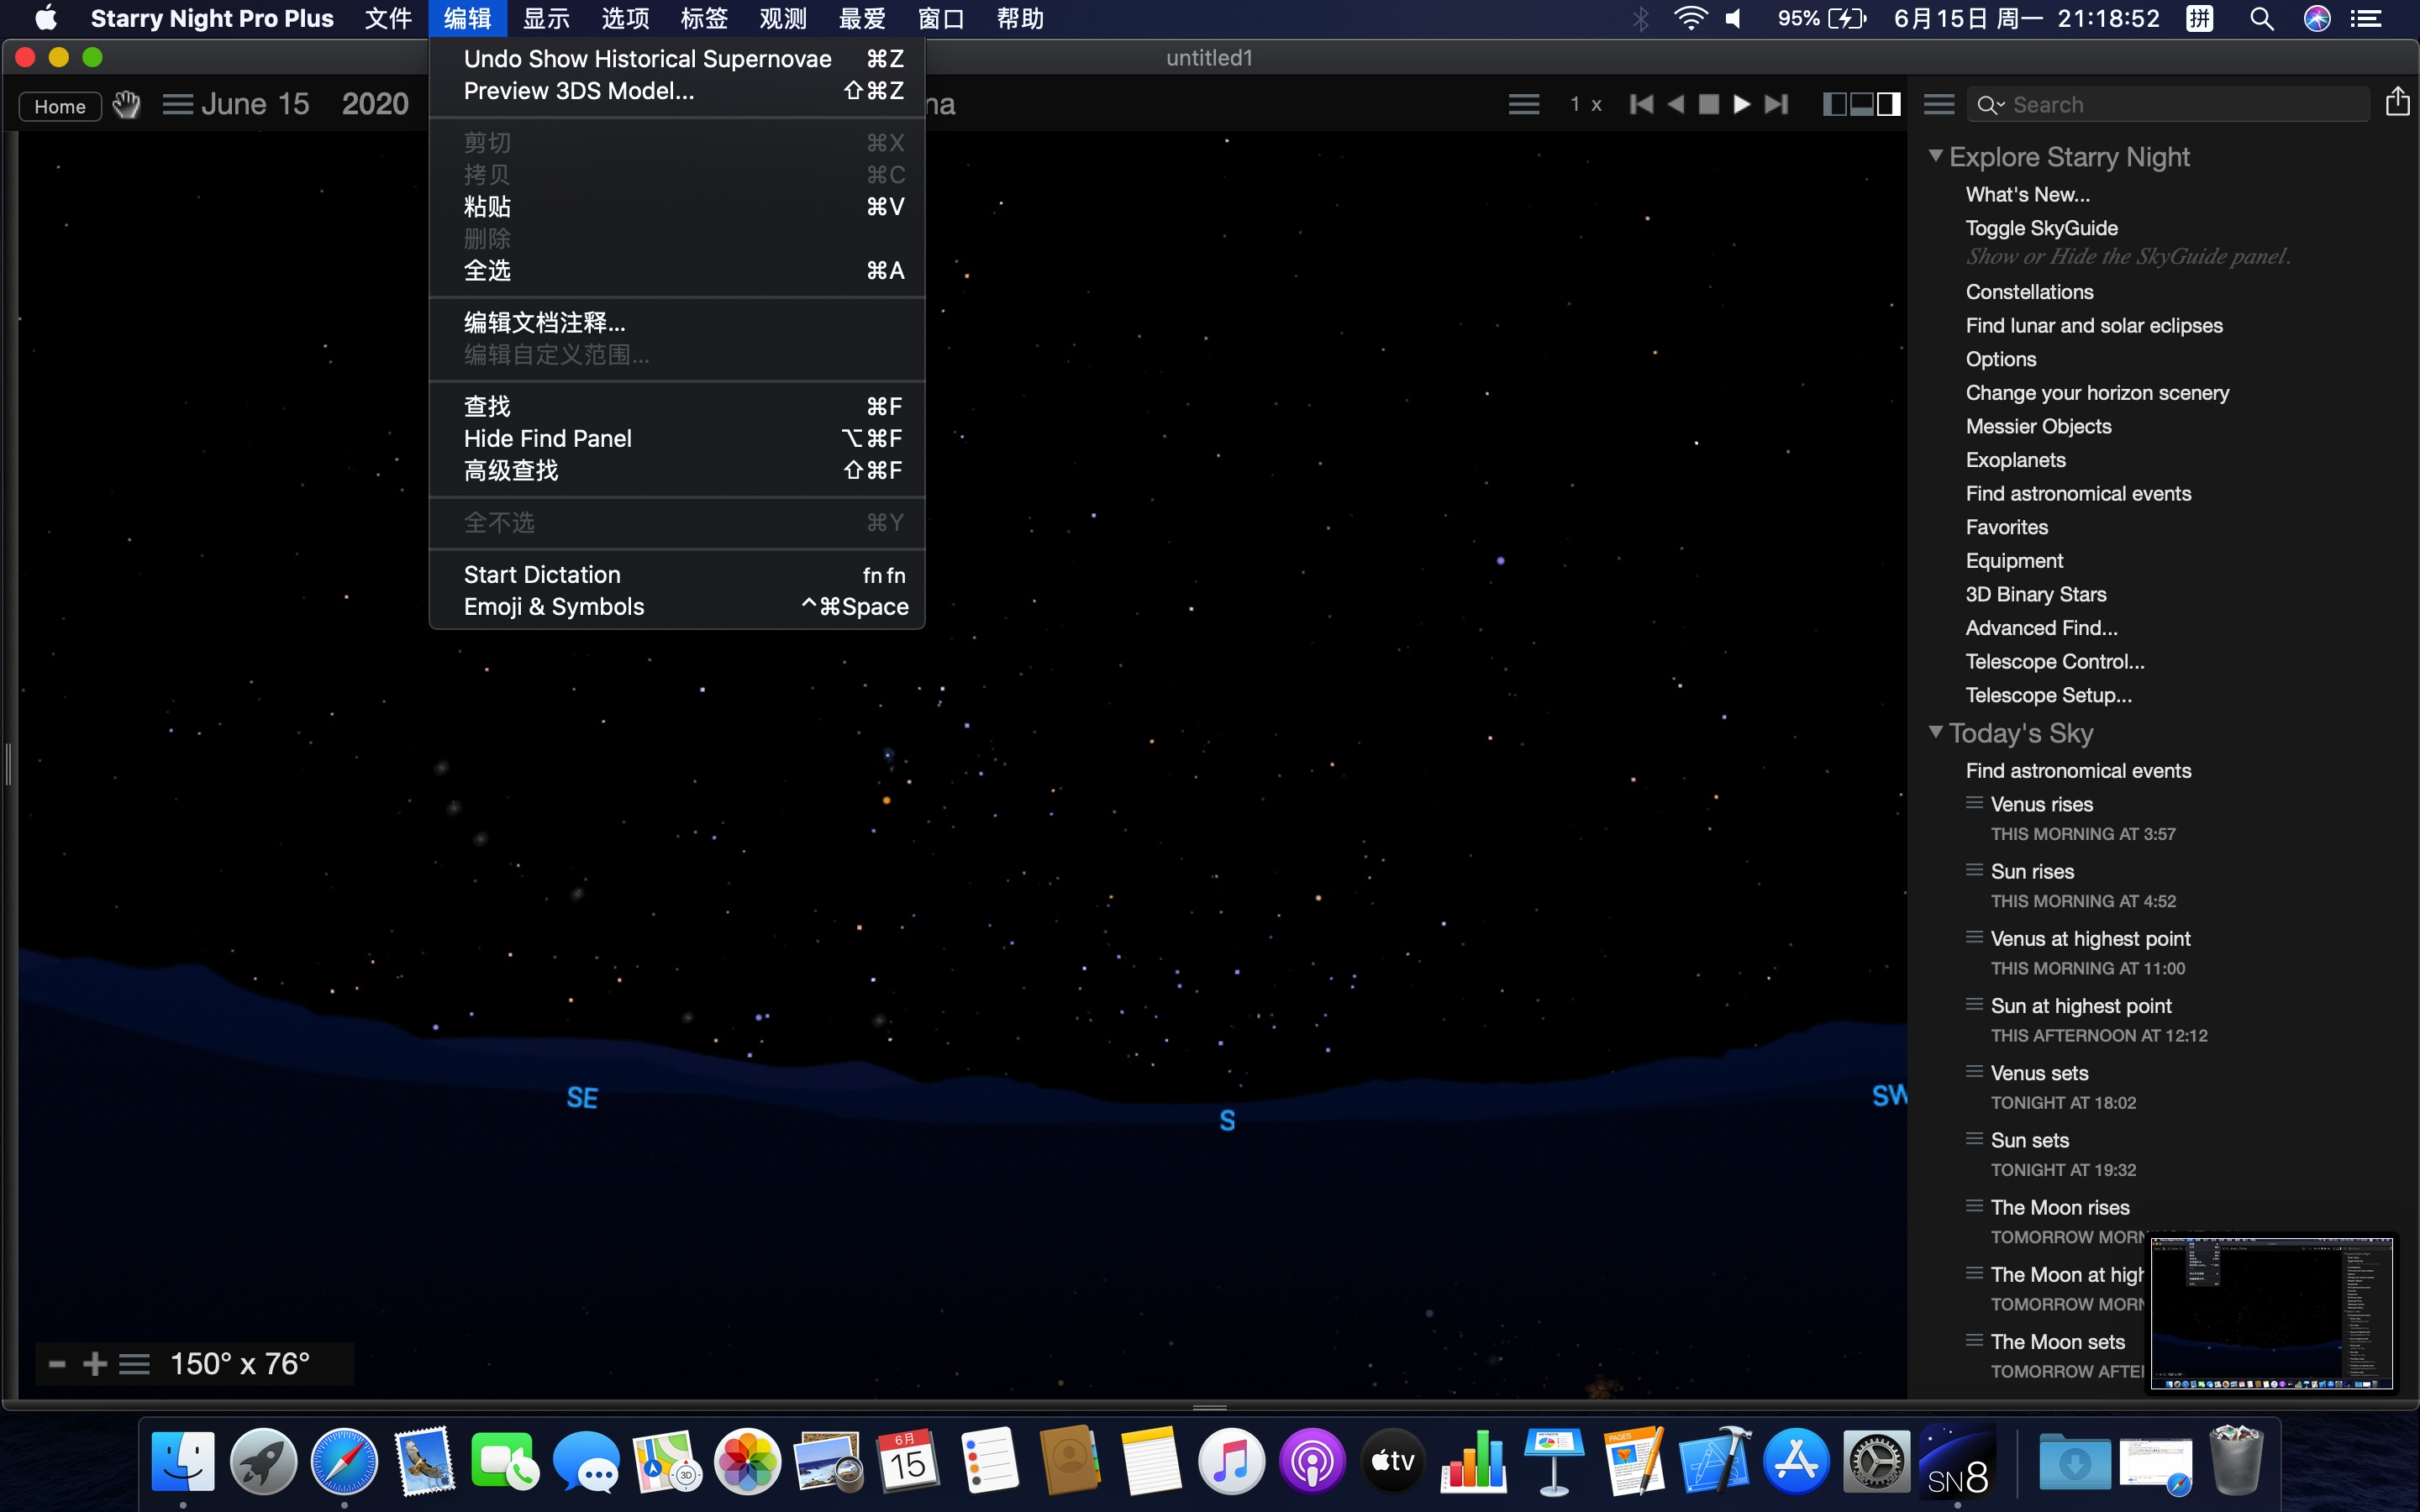Image resolution: width=2420 pixels, height=1512 pixels.
Task: Open Messier Objects link
Action: (2038, 426)
